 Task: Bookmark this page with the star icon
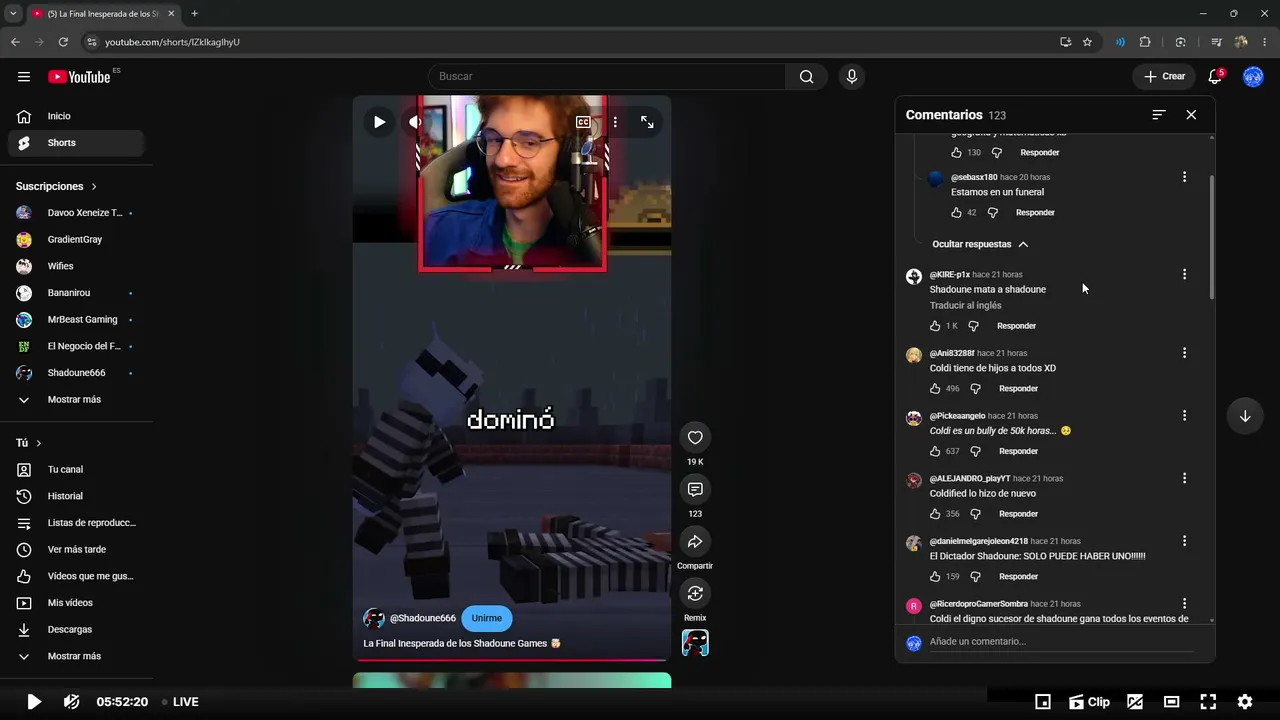(1087, 42)
